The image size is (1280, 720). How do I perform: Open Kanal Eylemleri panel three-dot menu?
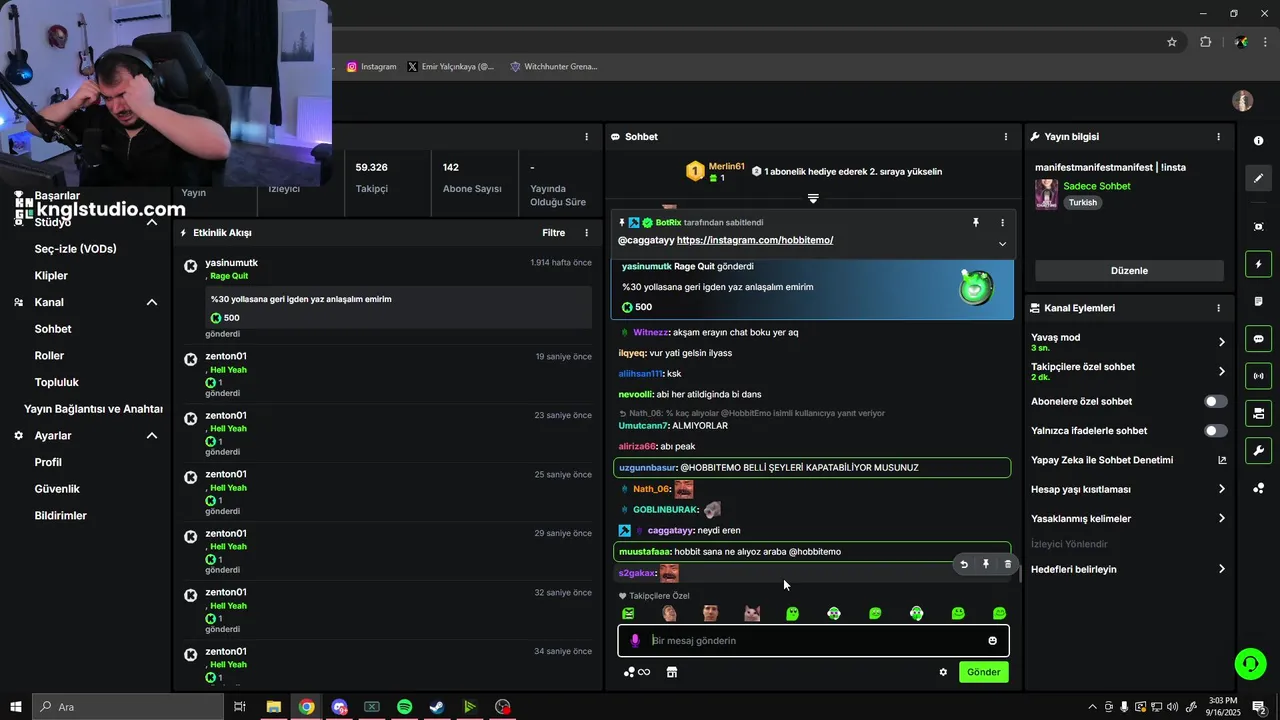coord(1218,308)
